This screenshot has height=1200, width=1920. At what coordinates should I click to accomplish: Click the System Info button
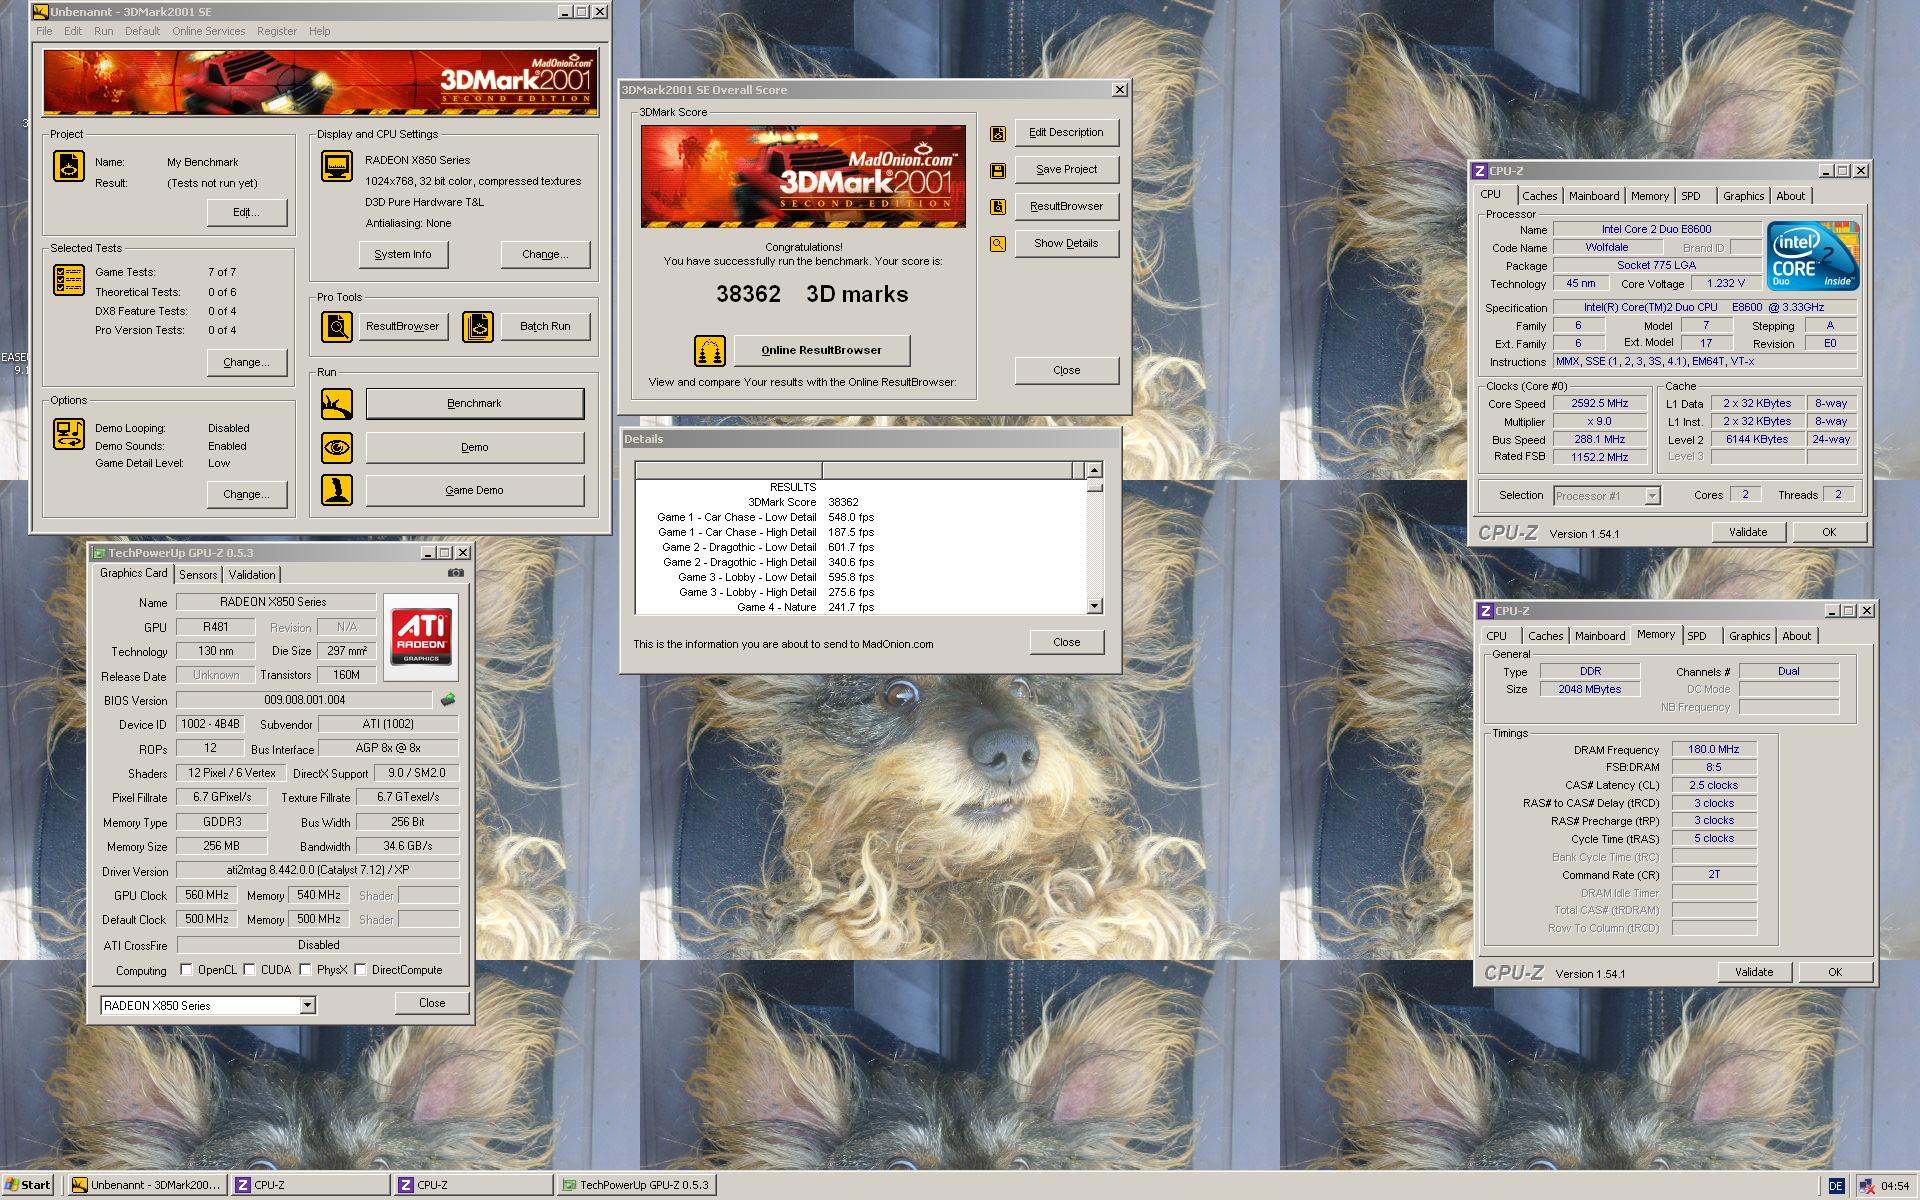[x=403, y=255]
